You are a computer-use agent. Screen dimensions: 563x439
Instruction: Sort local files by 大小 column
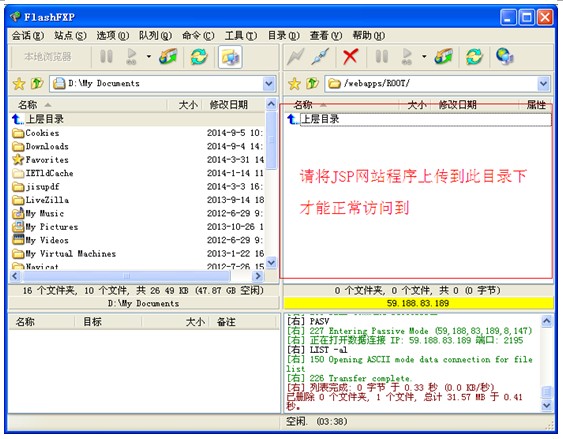(x=184, y=105)
